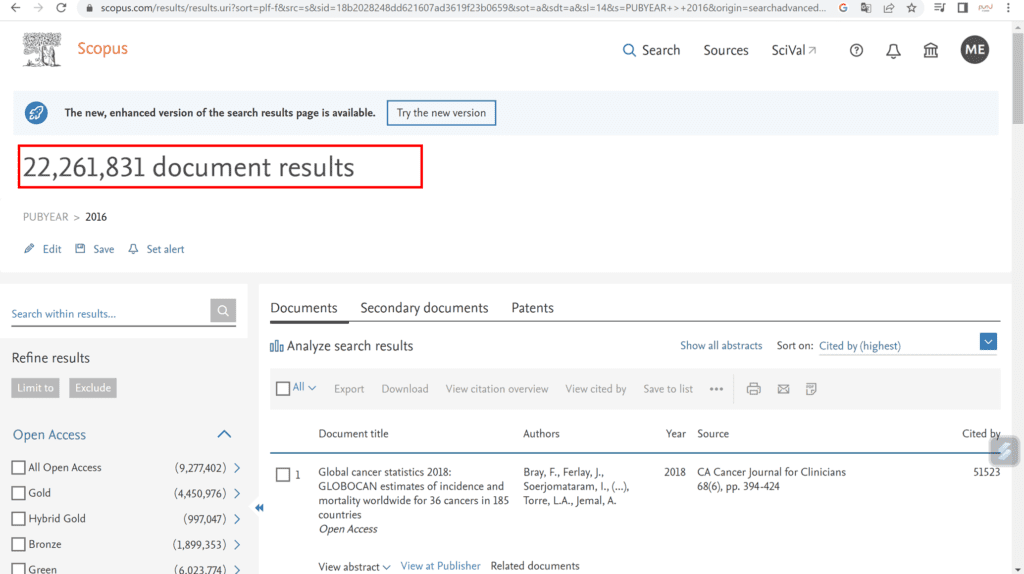Viewport: 1024px width, 574px height.
Task: Select document 1 checkbox
Action: coord(283,475)
